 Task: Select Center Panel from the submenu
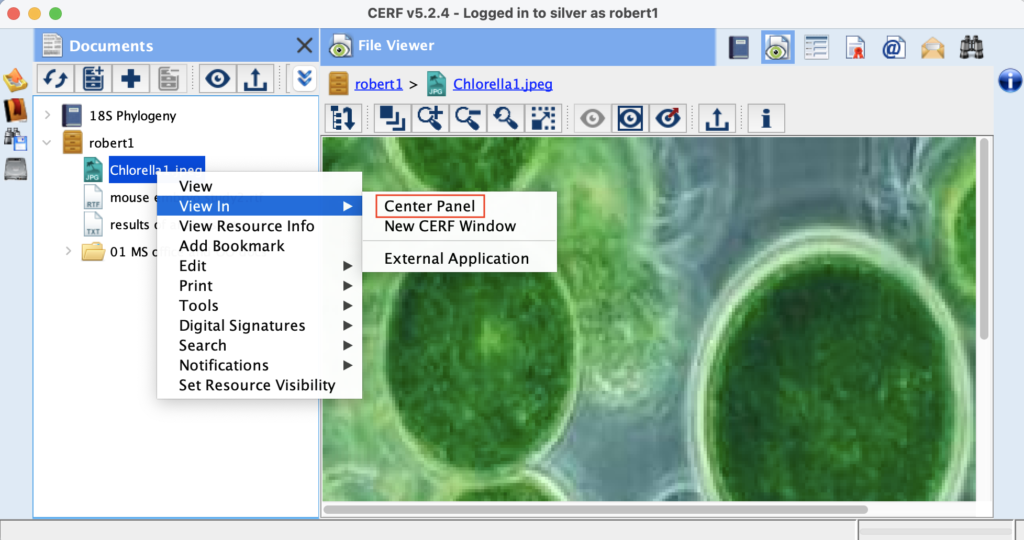click(x=430, y=206)
